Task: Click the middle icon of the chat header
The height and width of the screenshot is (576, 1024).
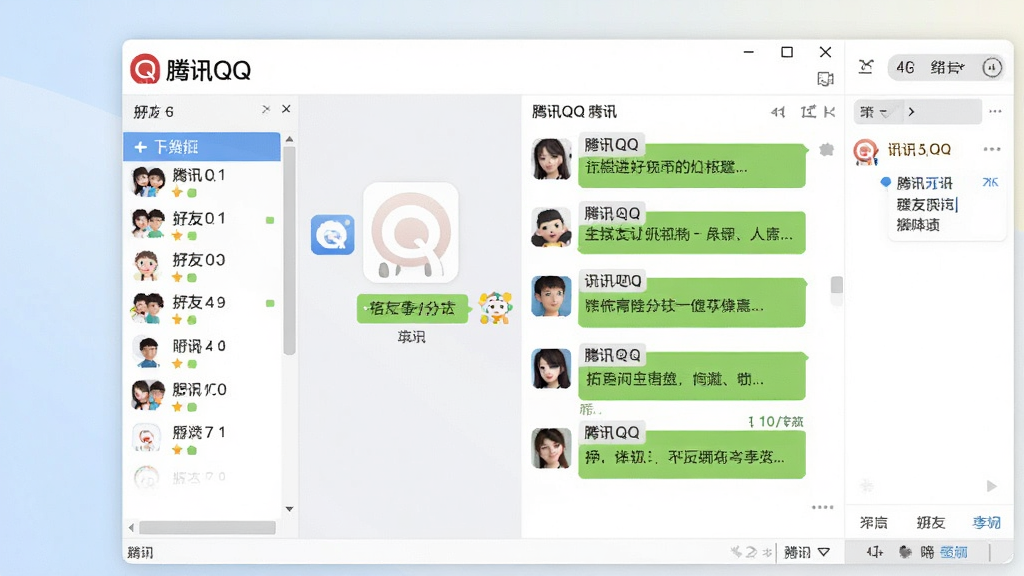Action: (808, 112)
